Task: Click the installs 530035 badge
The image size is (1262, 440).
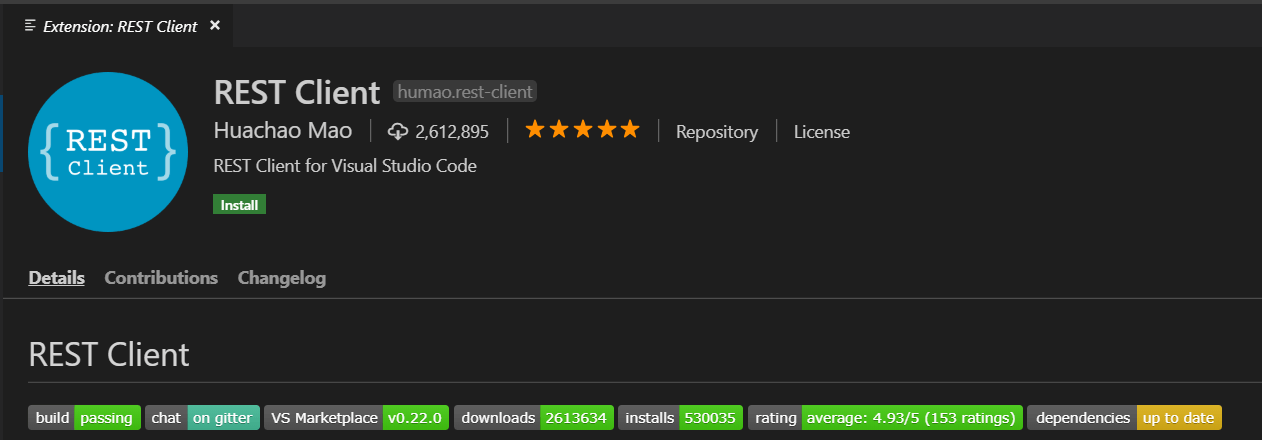Action: [681, 417]
